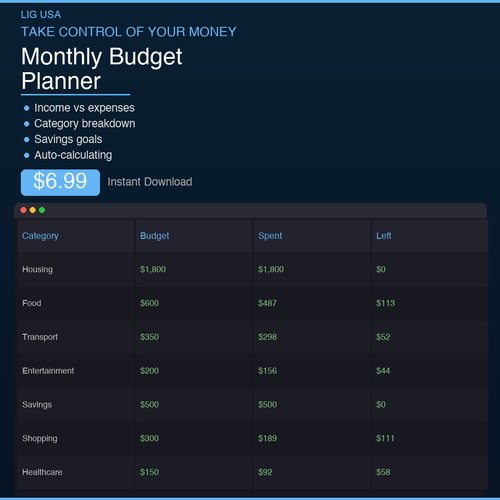Click the Shopping row label
500x500 pixels.
[x=40, y=438]
